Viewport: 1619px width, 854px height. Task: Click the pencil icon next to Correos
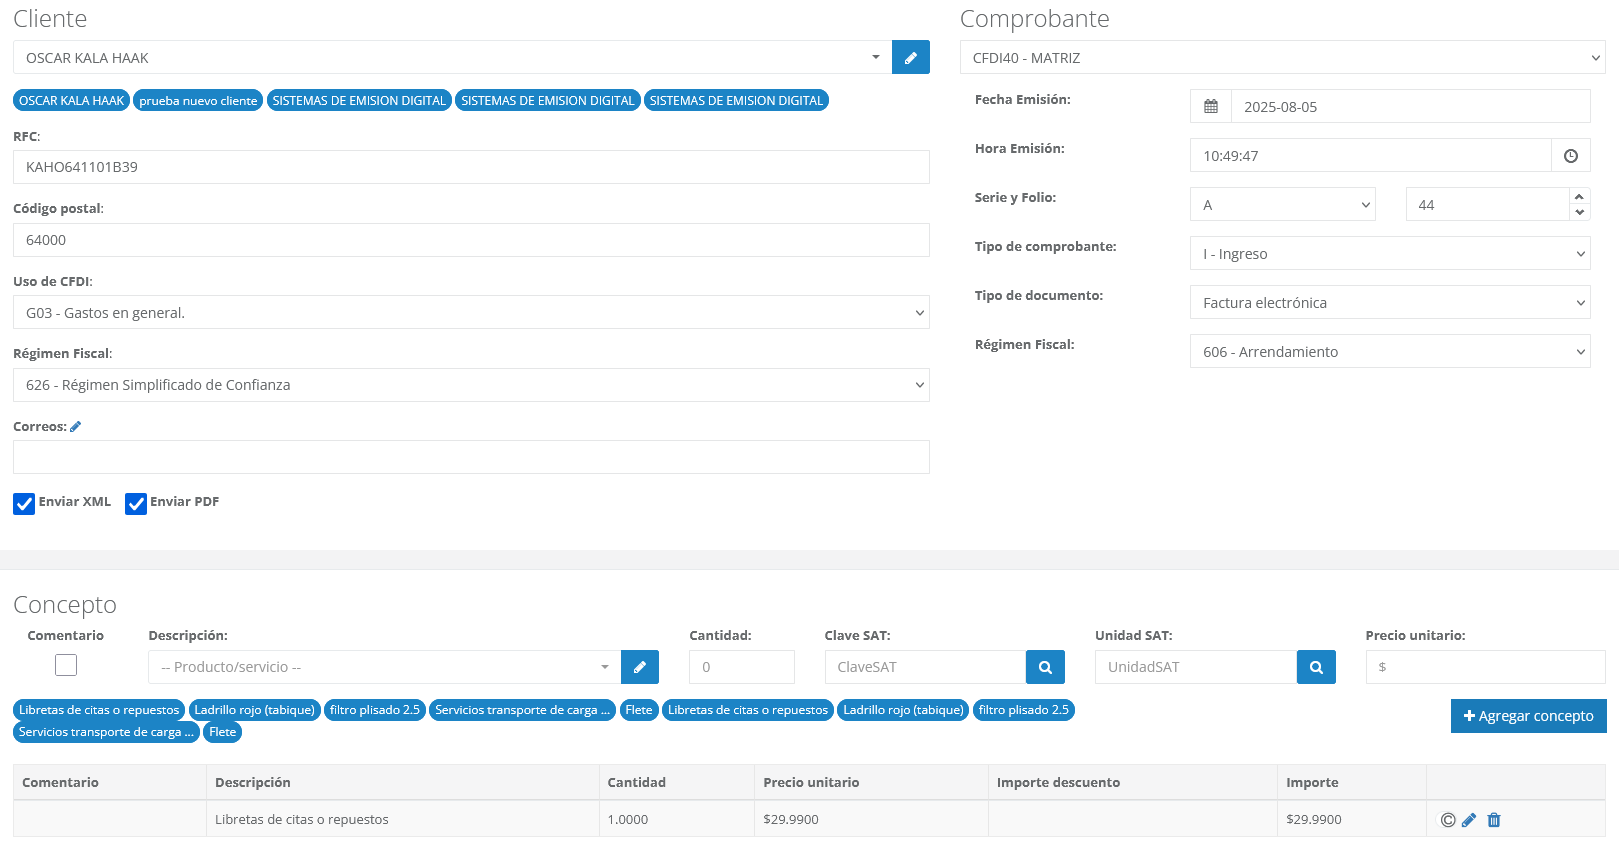pyautogui.click(x=76, y=427)
